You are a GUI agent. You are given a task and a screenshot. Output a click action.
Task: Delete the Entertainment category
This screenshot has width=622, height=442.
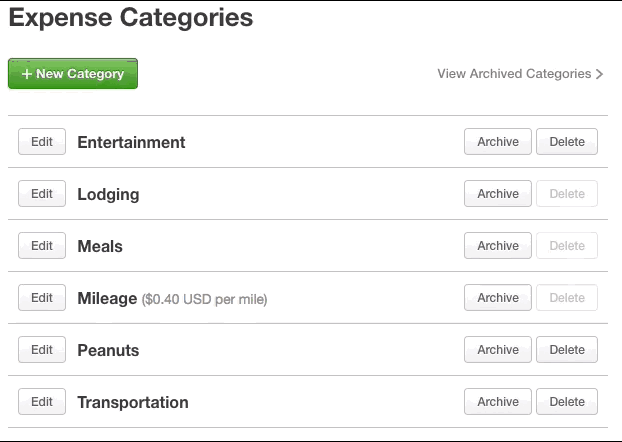(567, 142)
